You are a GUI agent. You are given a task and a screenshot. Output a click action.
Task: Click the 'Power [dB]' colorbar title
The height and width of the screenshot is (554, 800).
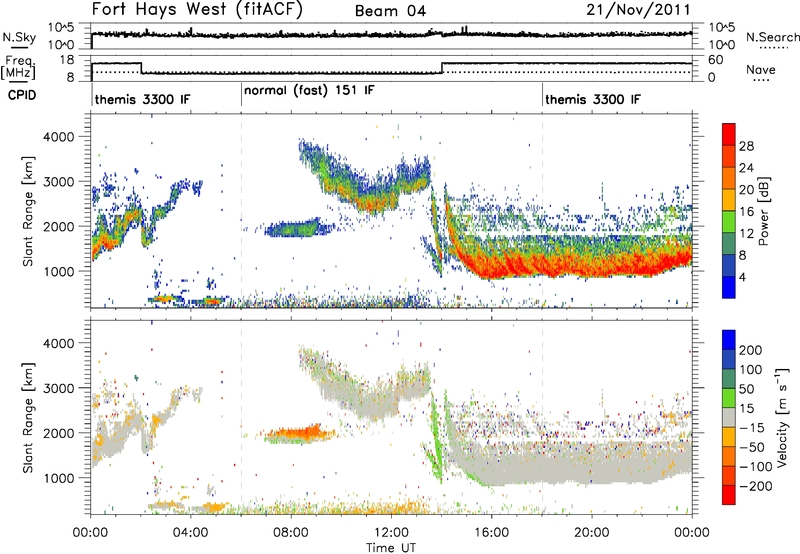(x=763, y=211)
